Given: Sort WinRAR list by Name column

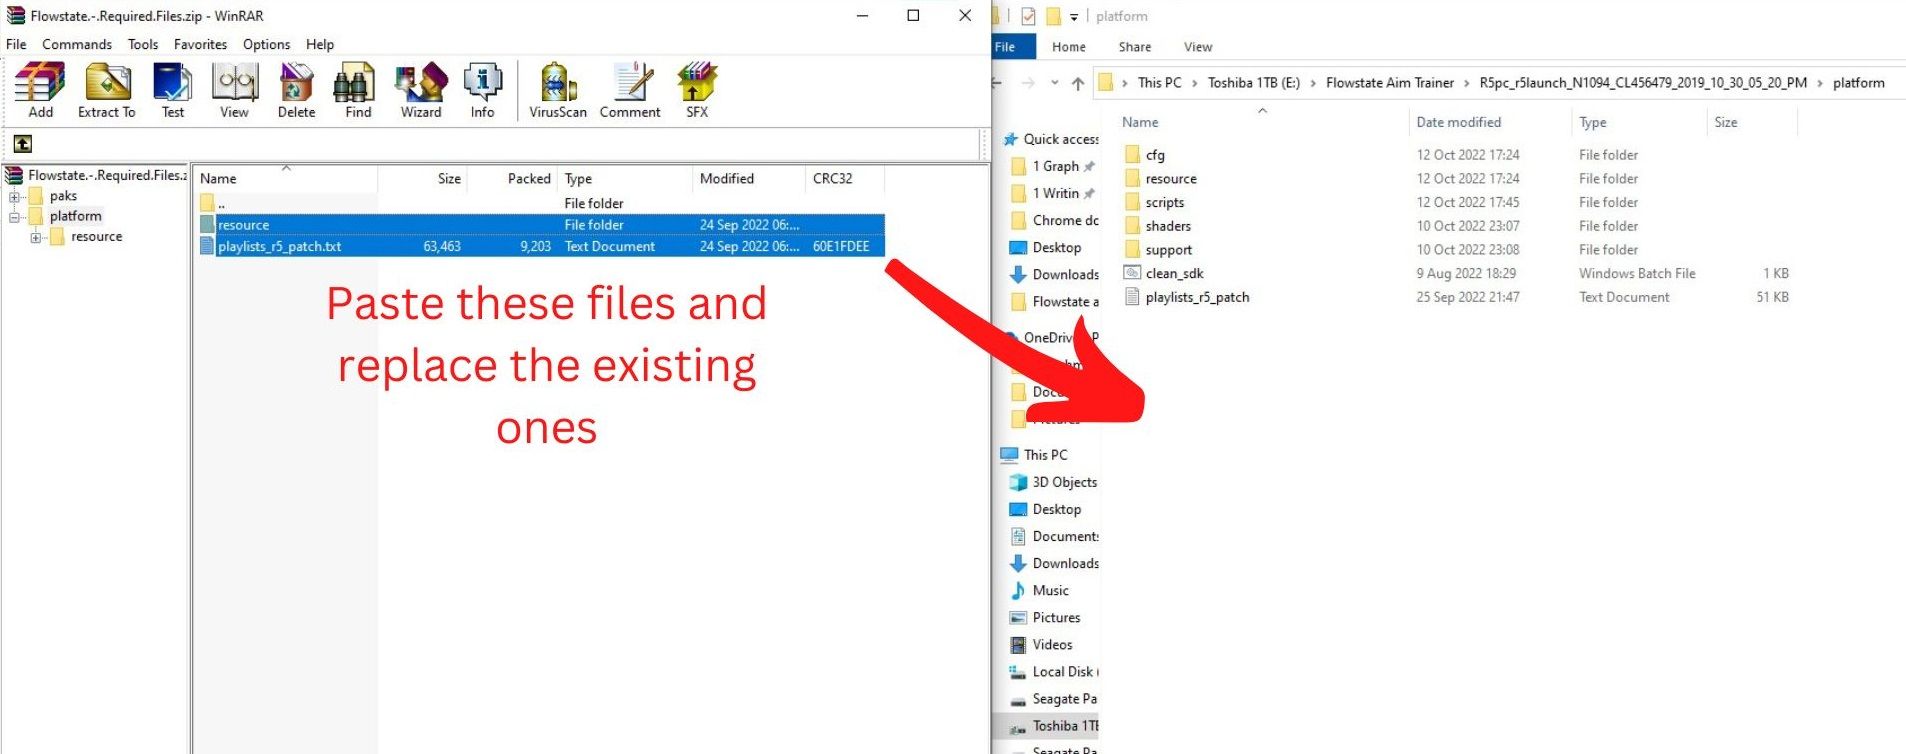Looking at the screenshot, I should coord(285,178).
